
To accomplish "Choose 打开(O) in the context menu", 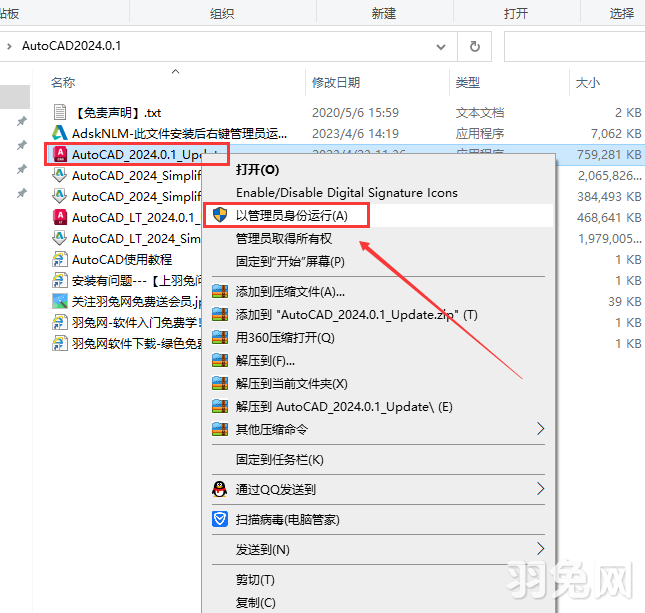I will pos(258,170).
